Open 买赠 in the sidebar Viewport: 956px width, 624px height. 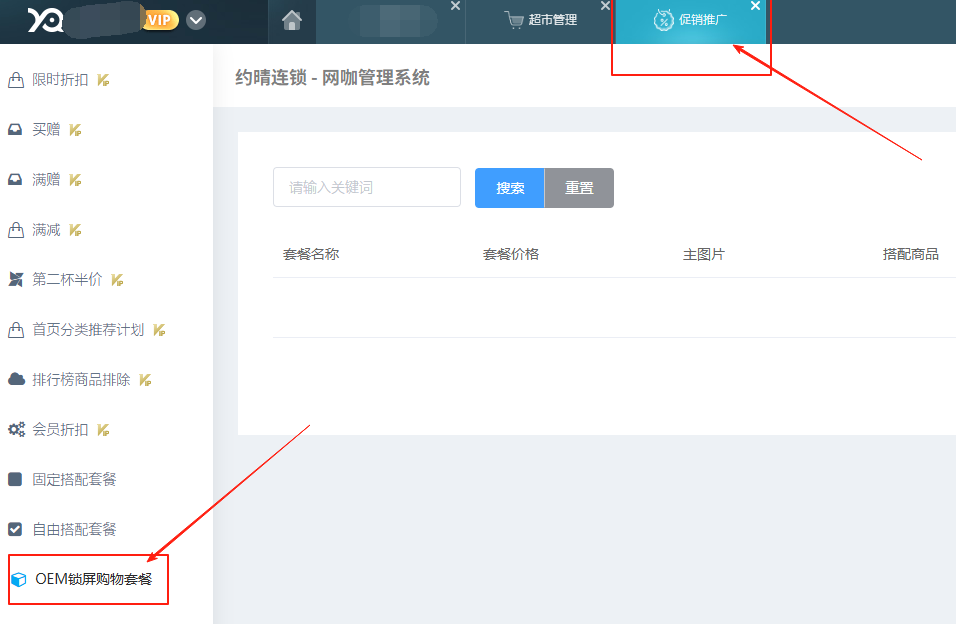46,129
